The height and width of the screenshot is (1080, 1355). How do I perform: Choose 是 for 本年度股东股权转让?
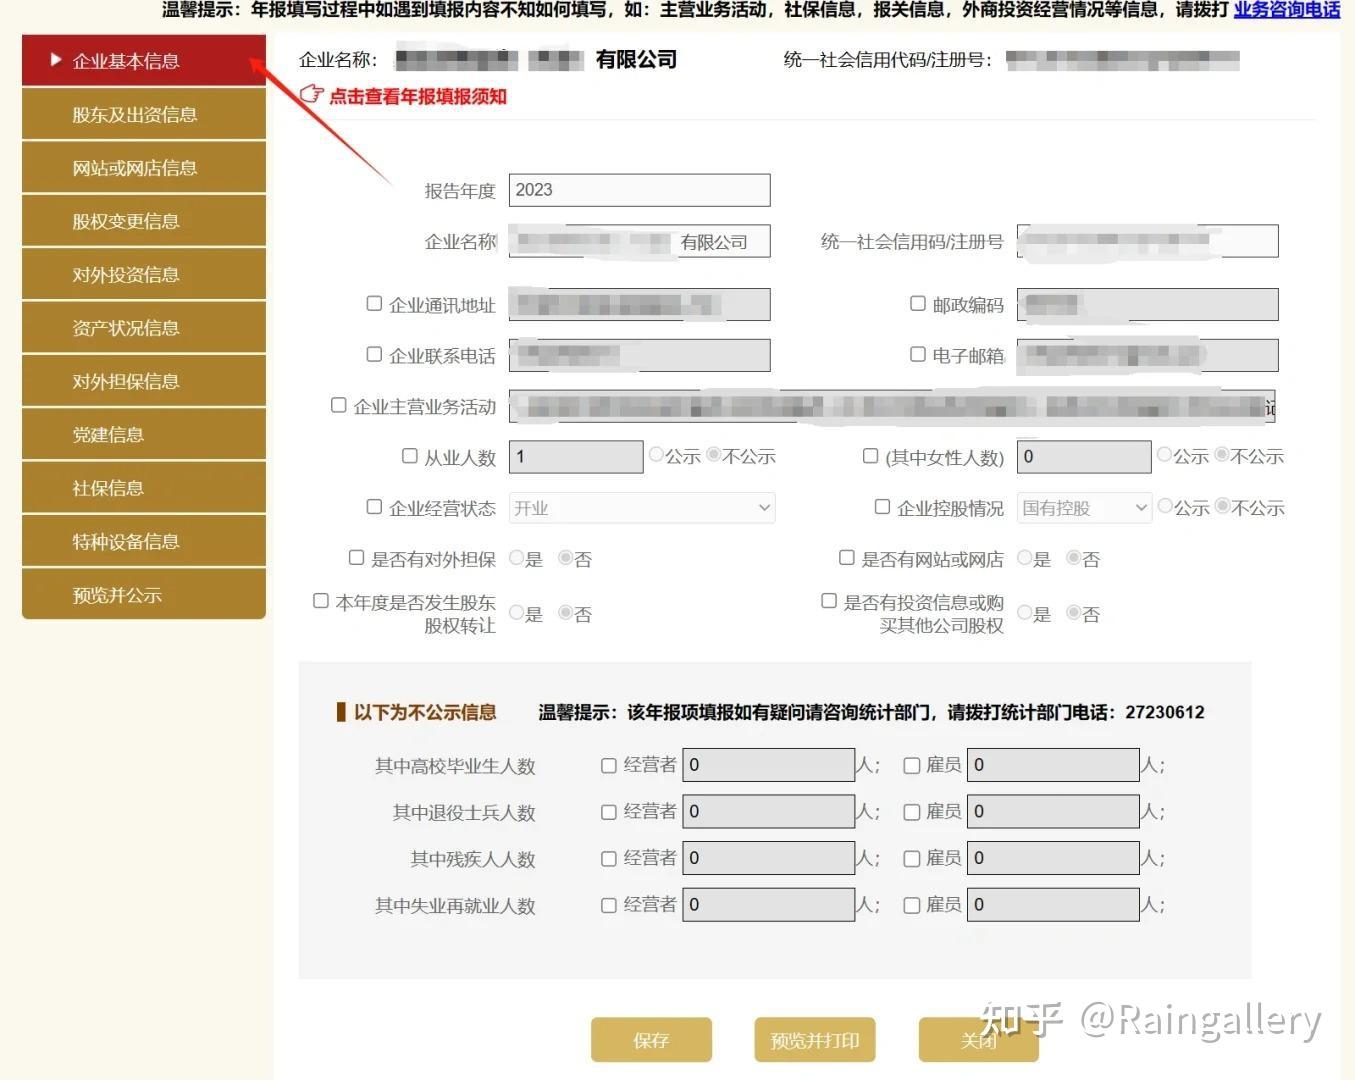517,613
